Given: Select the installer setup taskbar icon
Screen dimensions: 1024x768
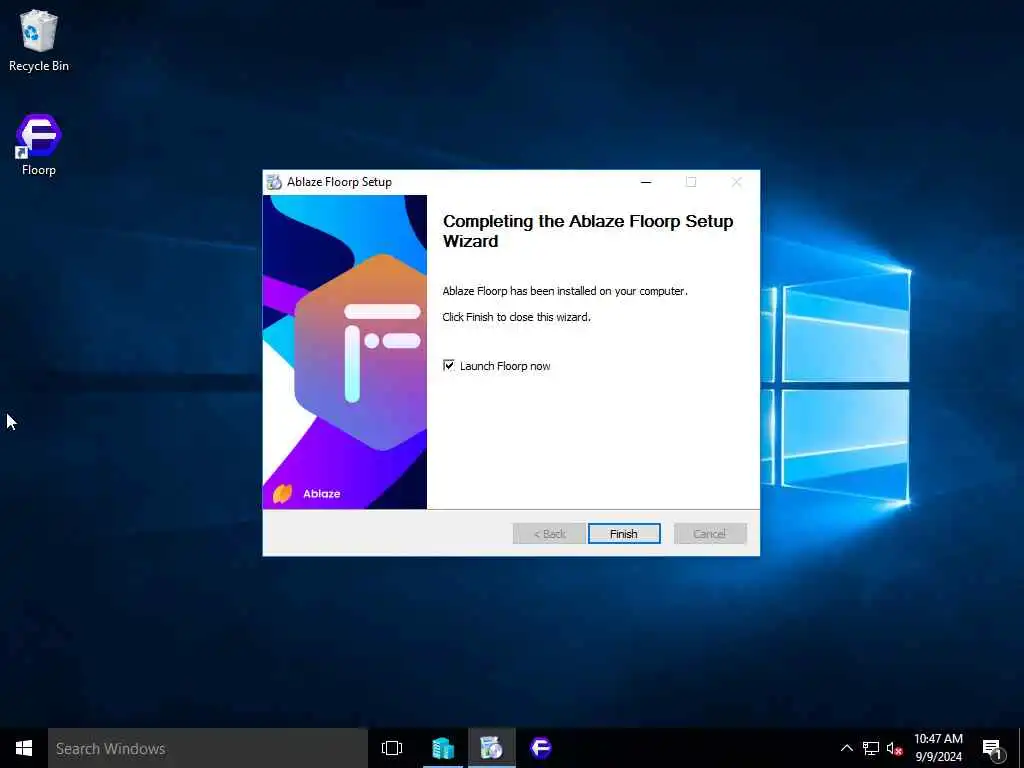Looking at the screenshot, I should [x=491, y=748].
